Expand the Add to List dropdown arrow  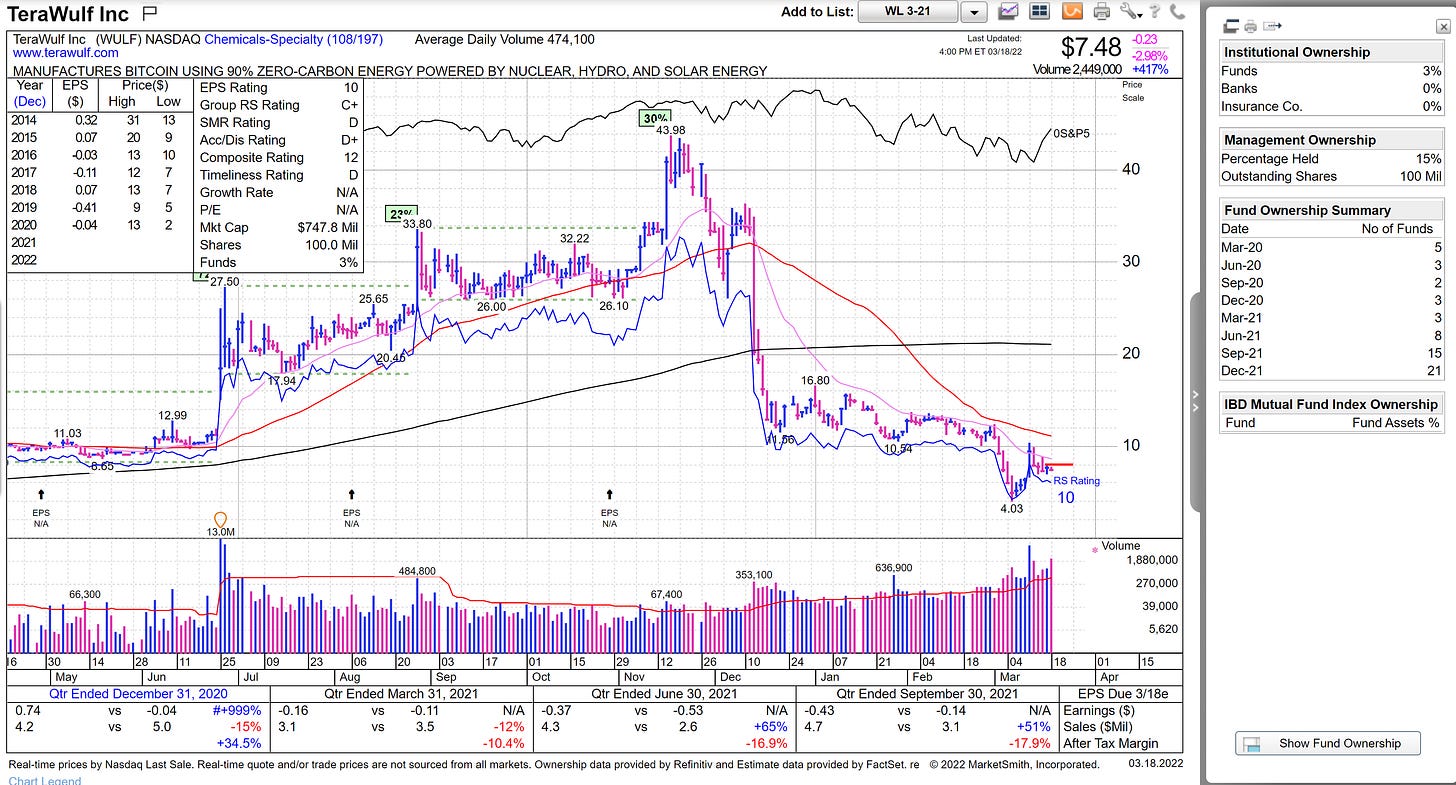pyautogui.click(x=974, y=12)
